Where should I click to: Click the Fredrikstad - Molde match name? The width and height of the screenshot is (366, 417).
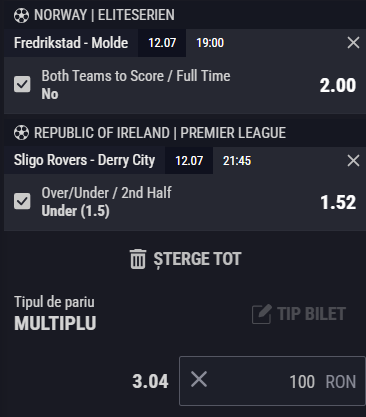click(x=71, y=43)
